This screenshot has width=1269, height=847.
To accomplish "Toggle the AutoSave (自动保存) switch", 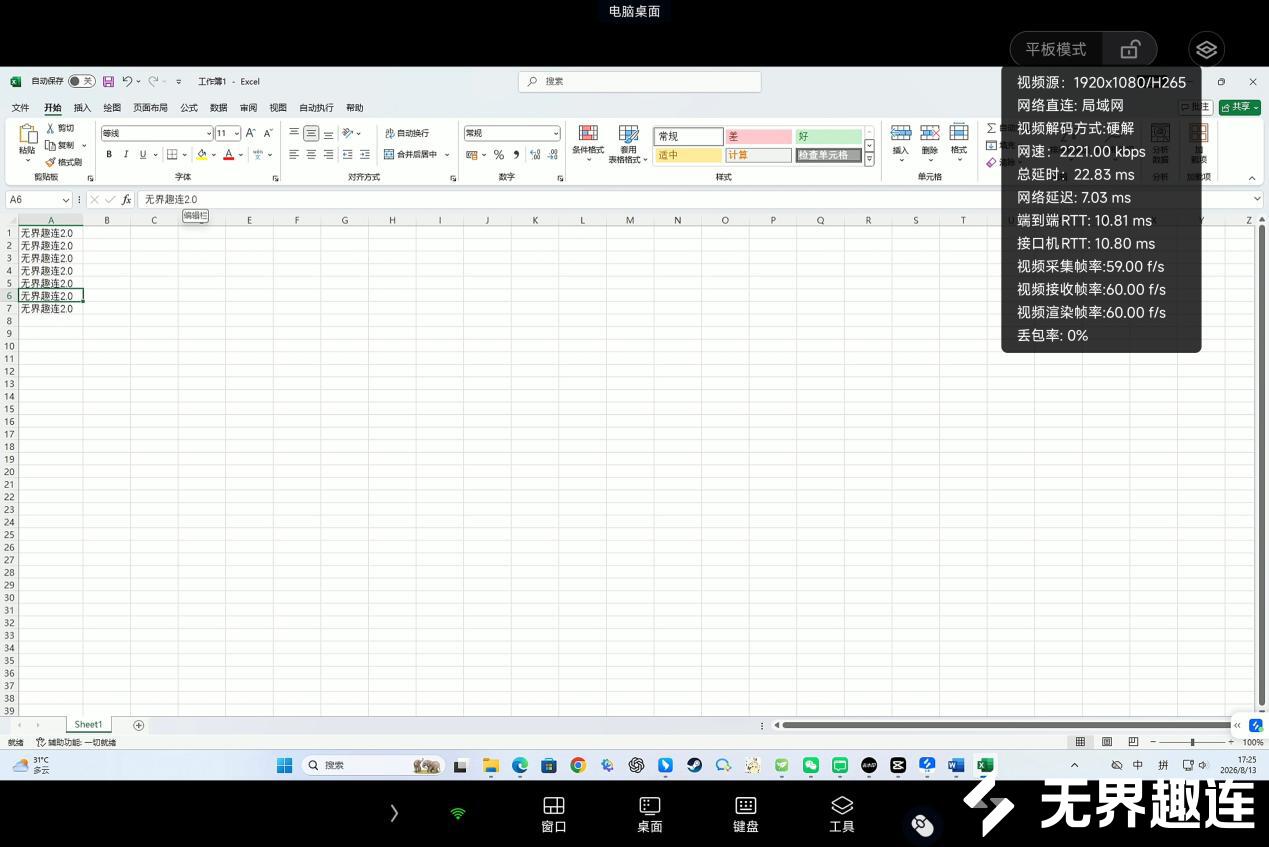I will click(82, 81).
